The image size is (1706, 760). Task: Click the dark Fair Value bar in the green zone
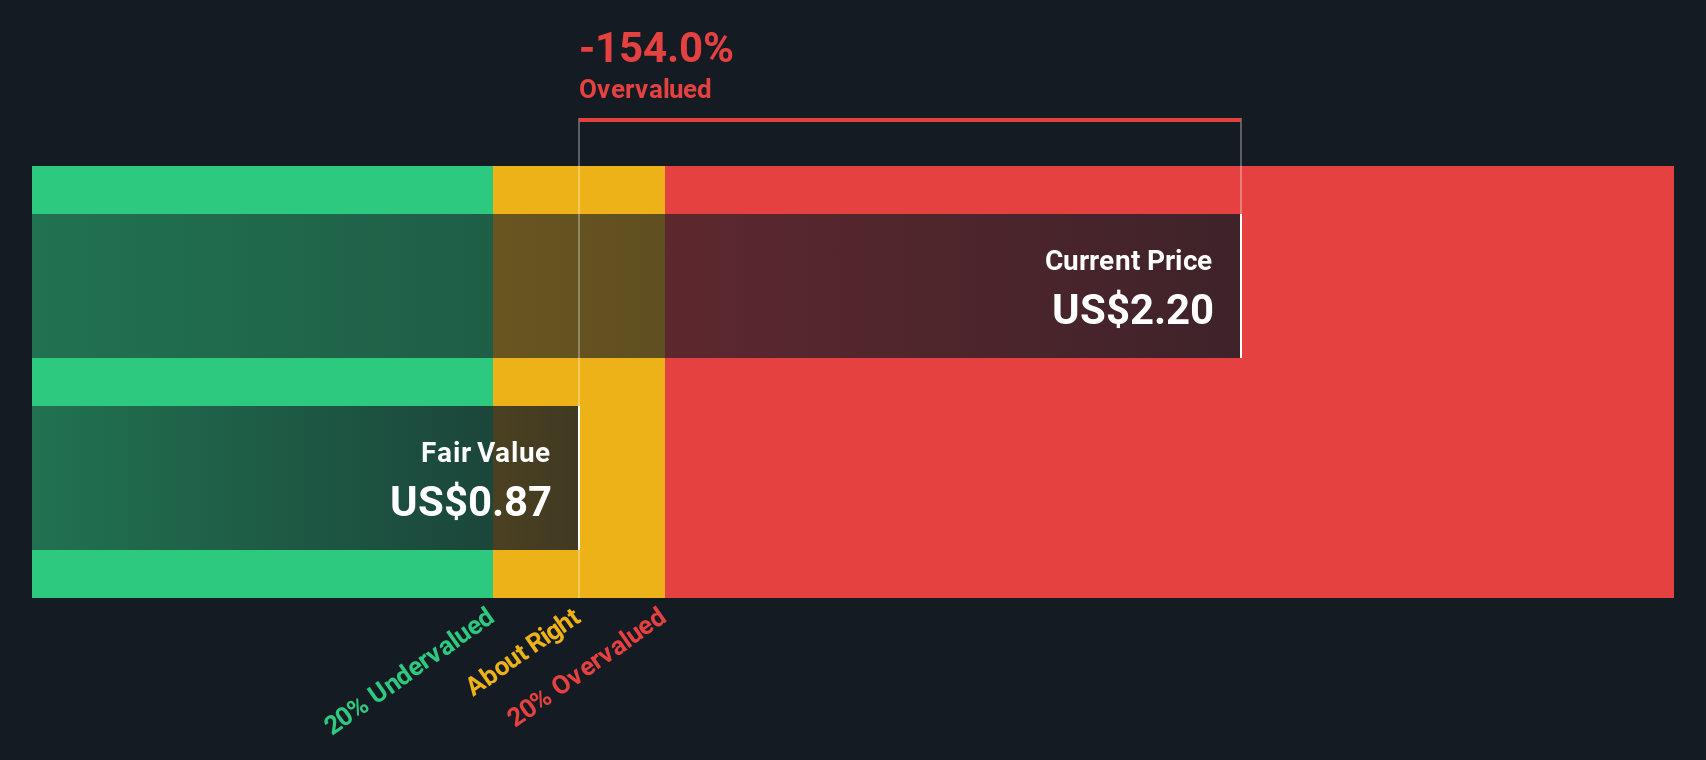[x=262, y=478]
